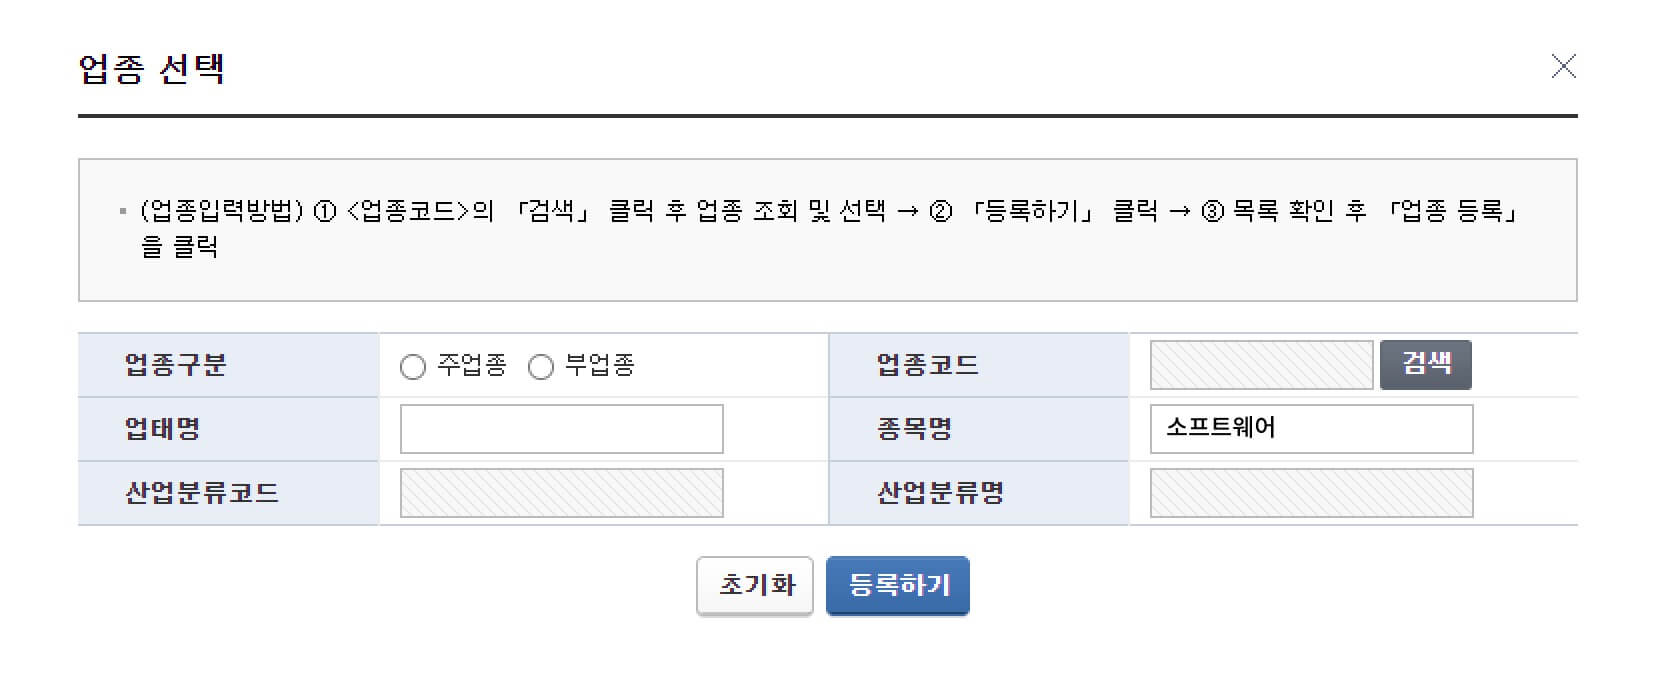The width and height of the screenshot is (1654, 674).
Task: Click the 주업종 option label text
Action: [x=472, y=365]
